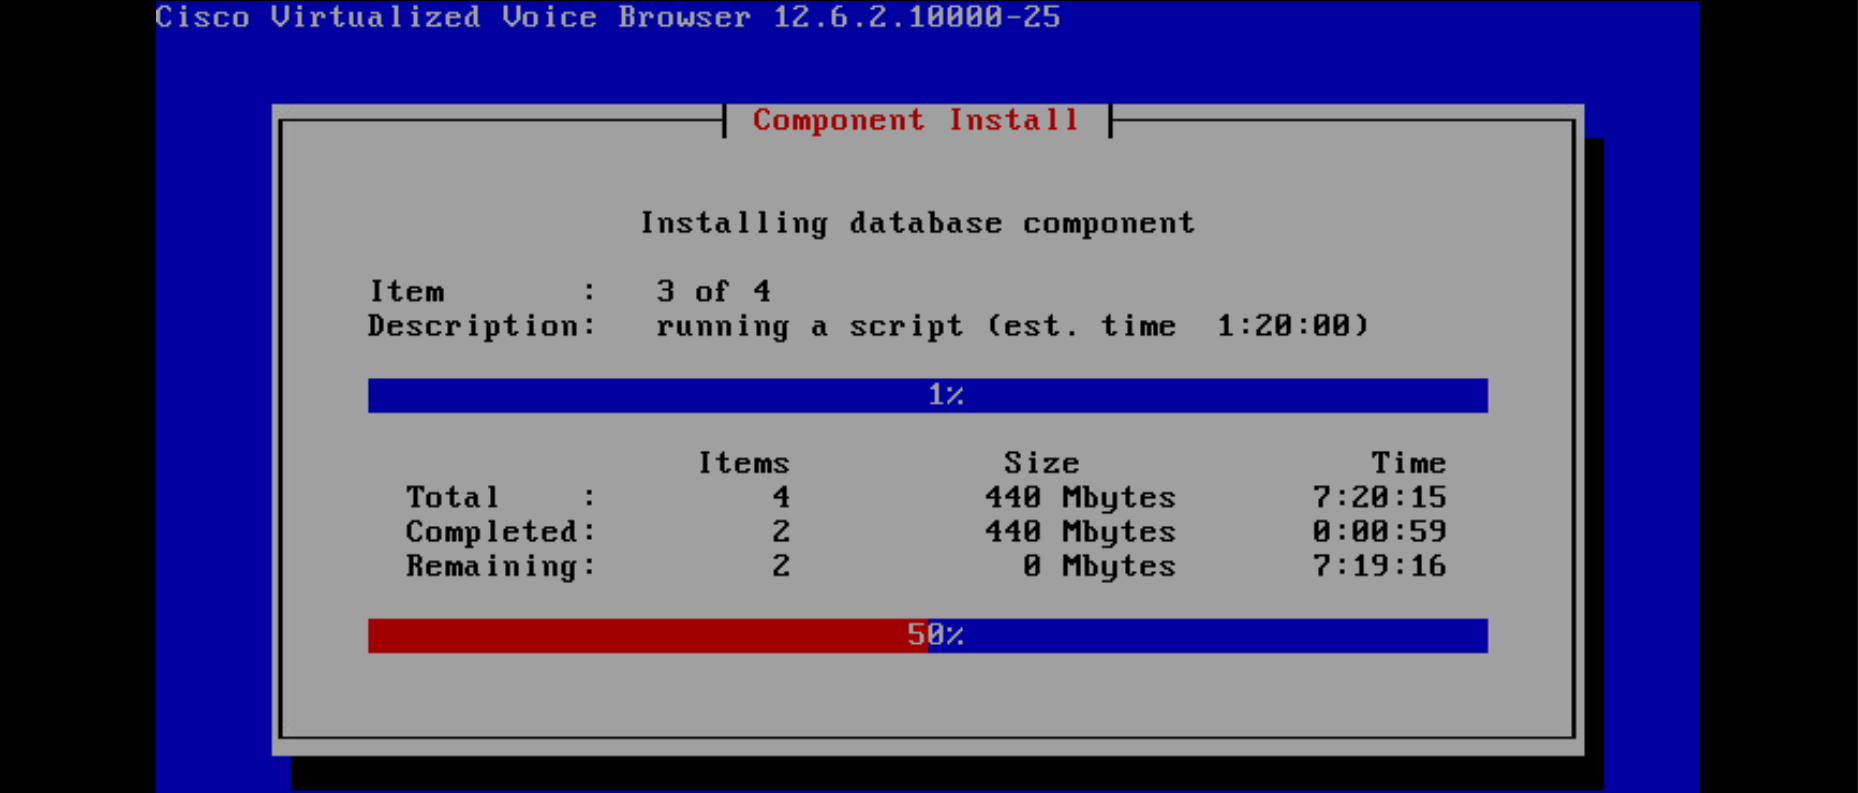Click the Item label
1858x793 pixels.
pyautogui.click(x=407, y=292)
